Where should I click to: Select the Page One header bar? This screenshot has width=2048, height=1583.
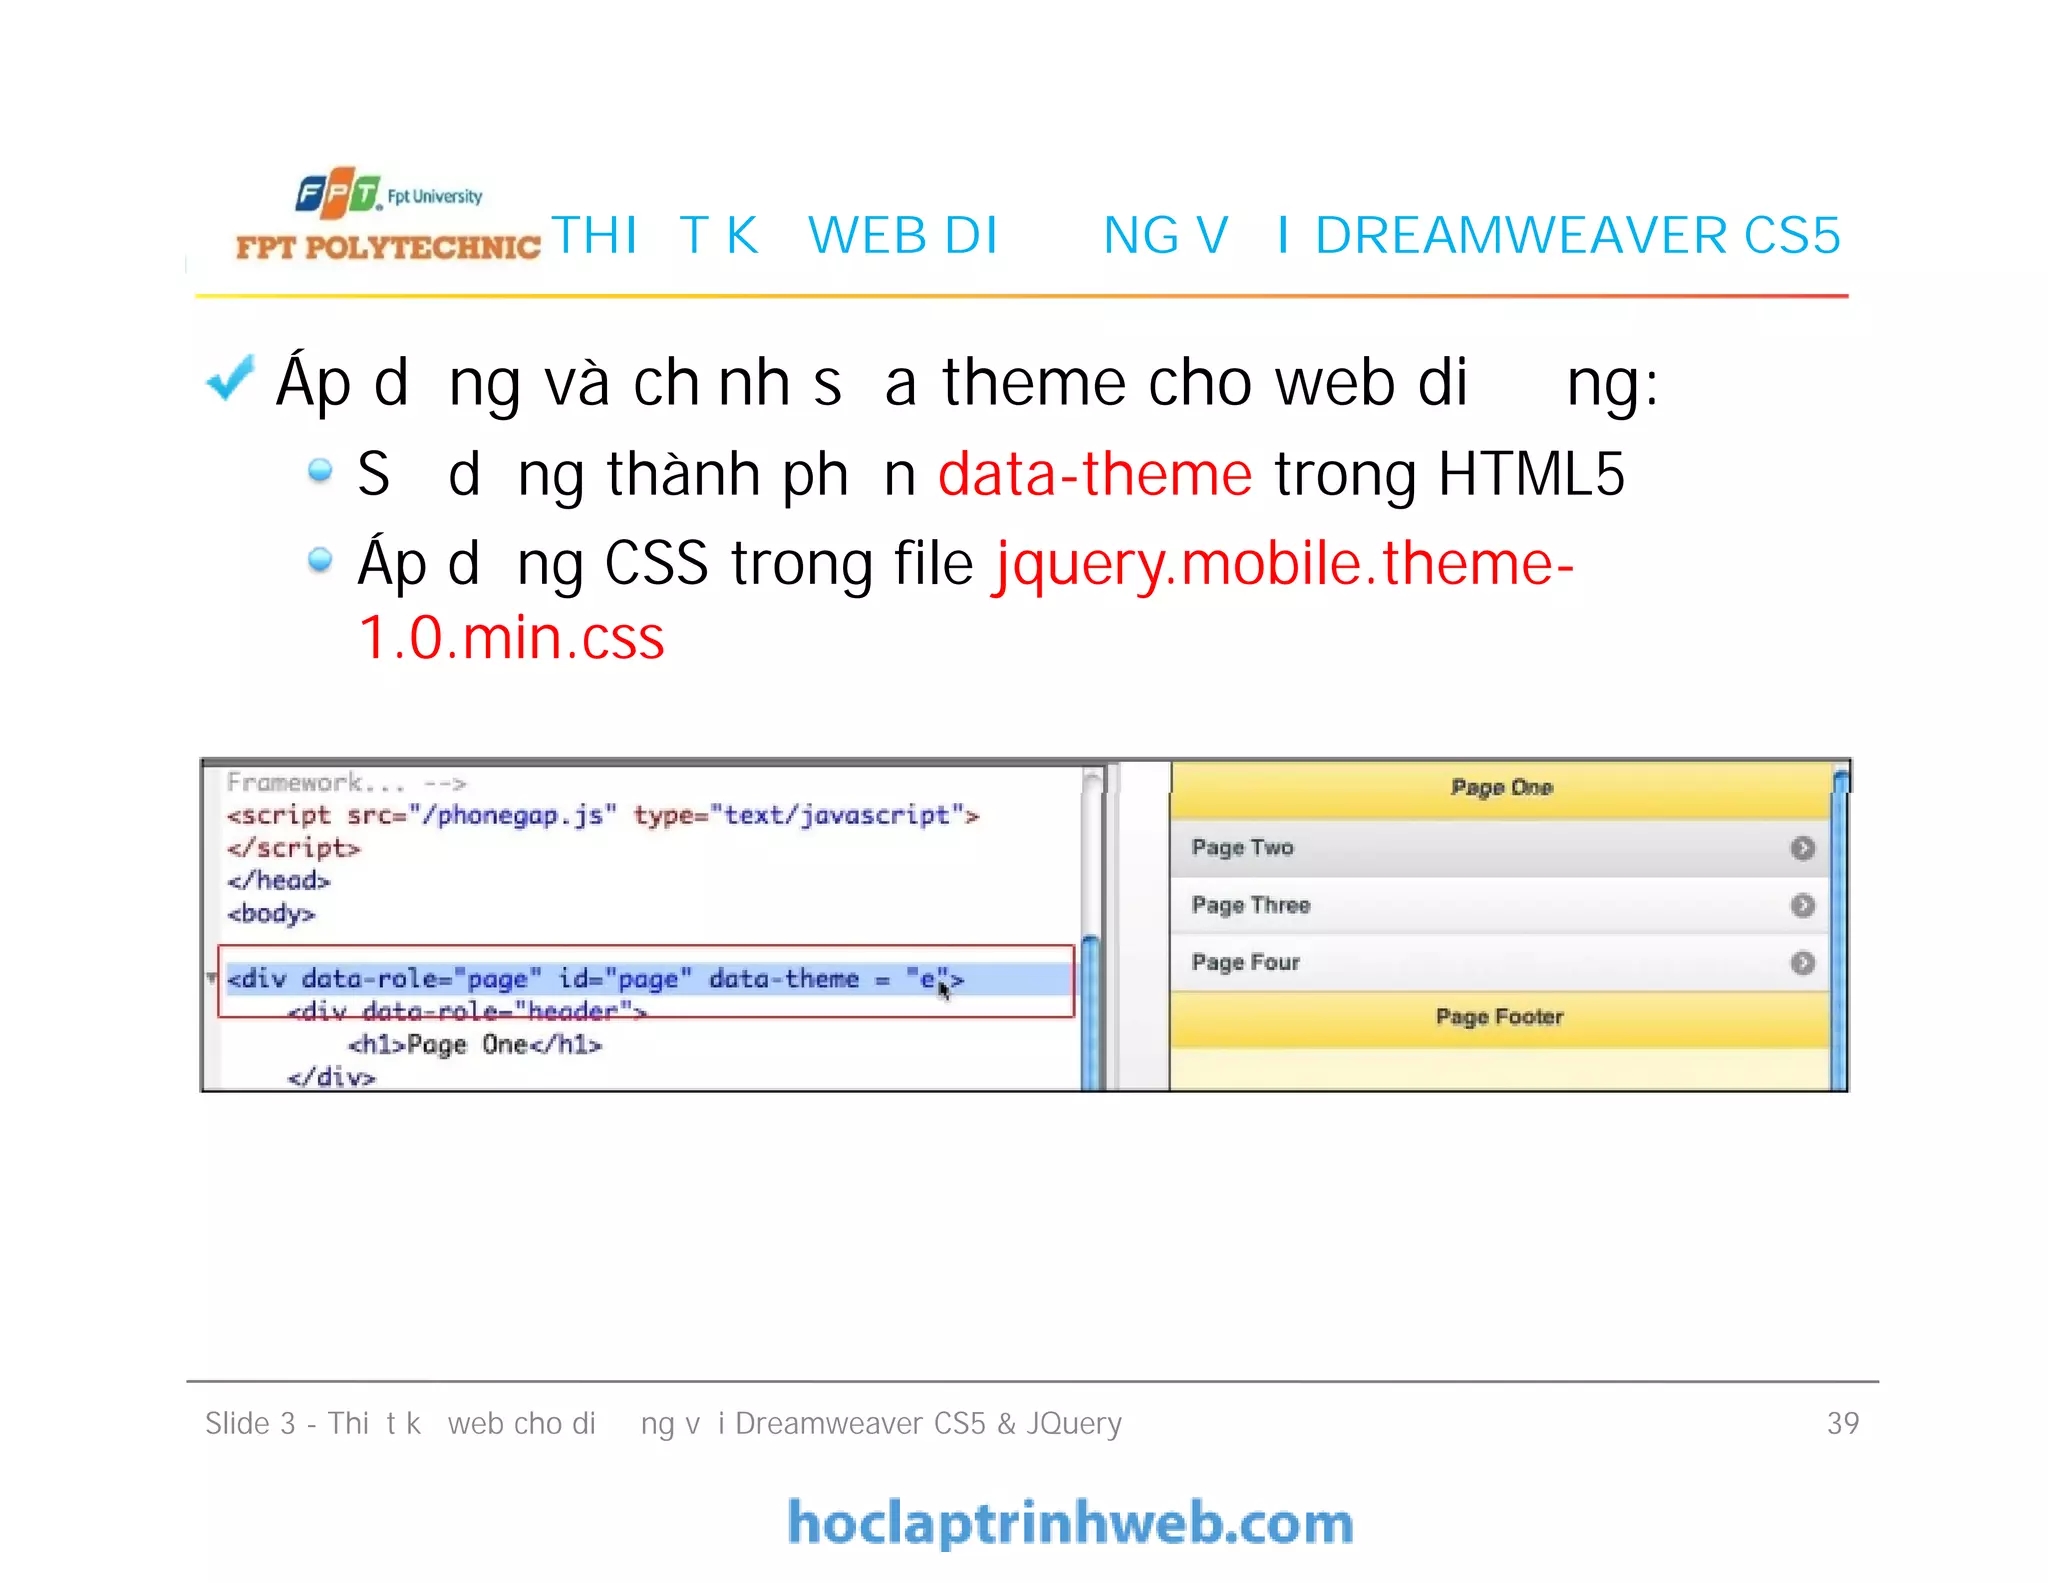pos(1500,789)
